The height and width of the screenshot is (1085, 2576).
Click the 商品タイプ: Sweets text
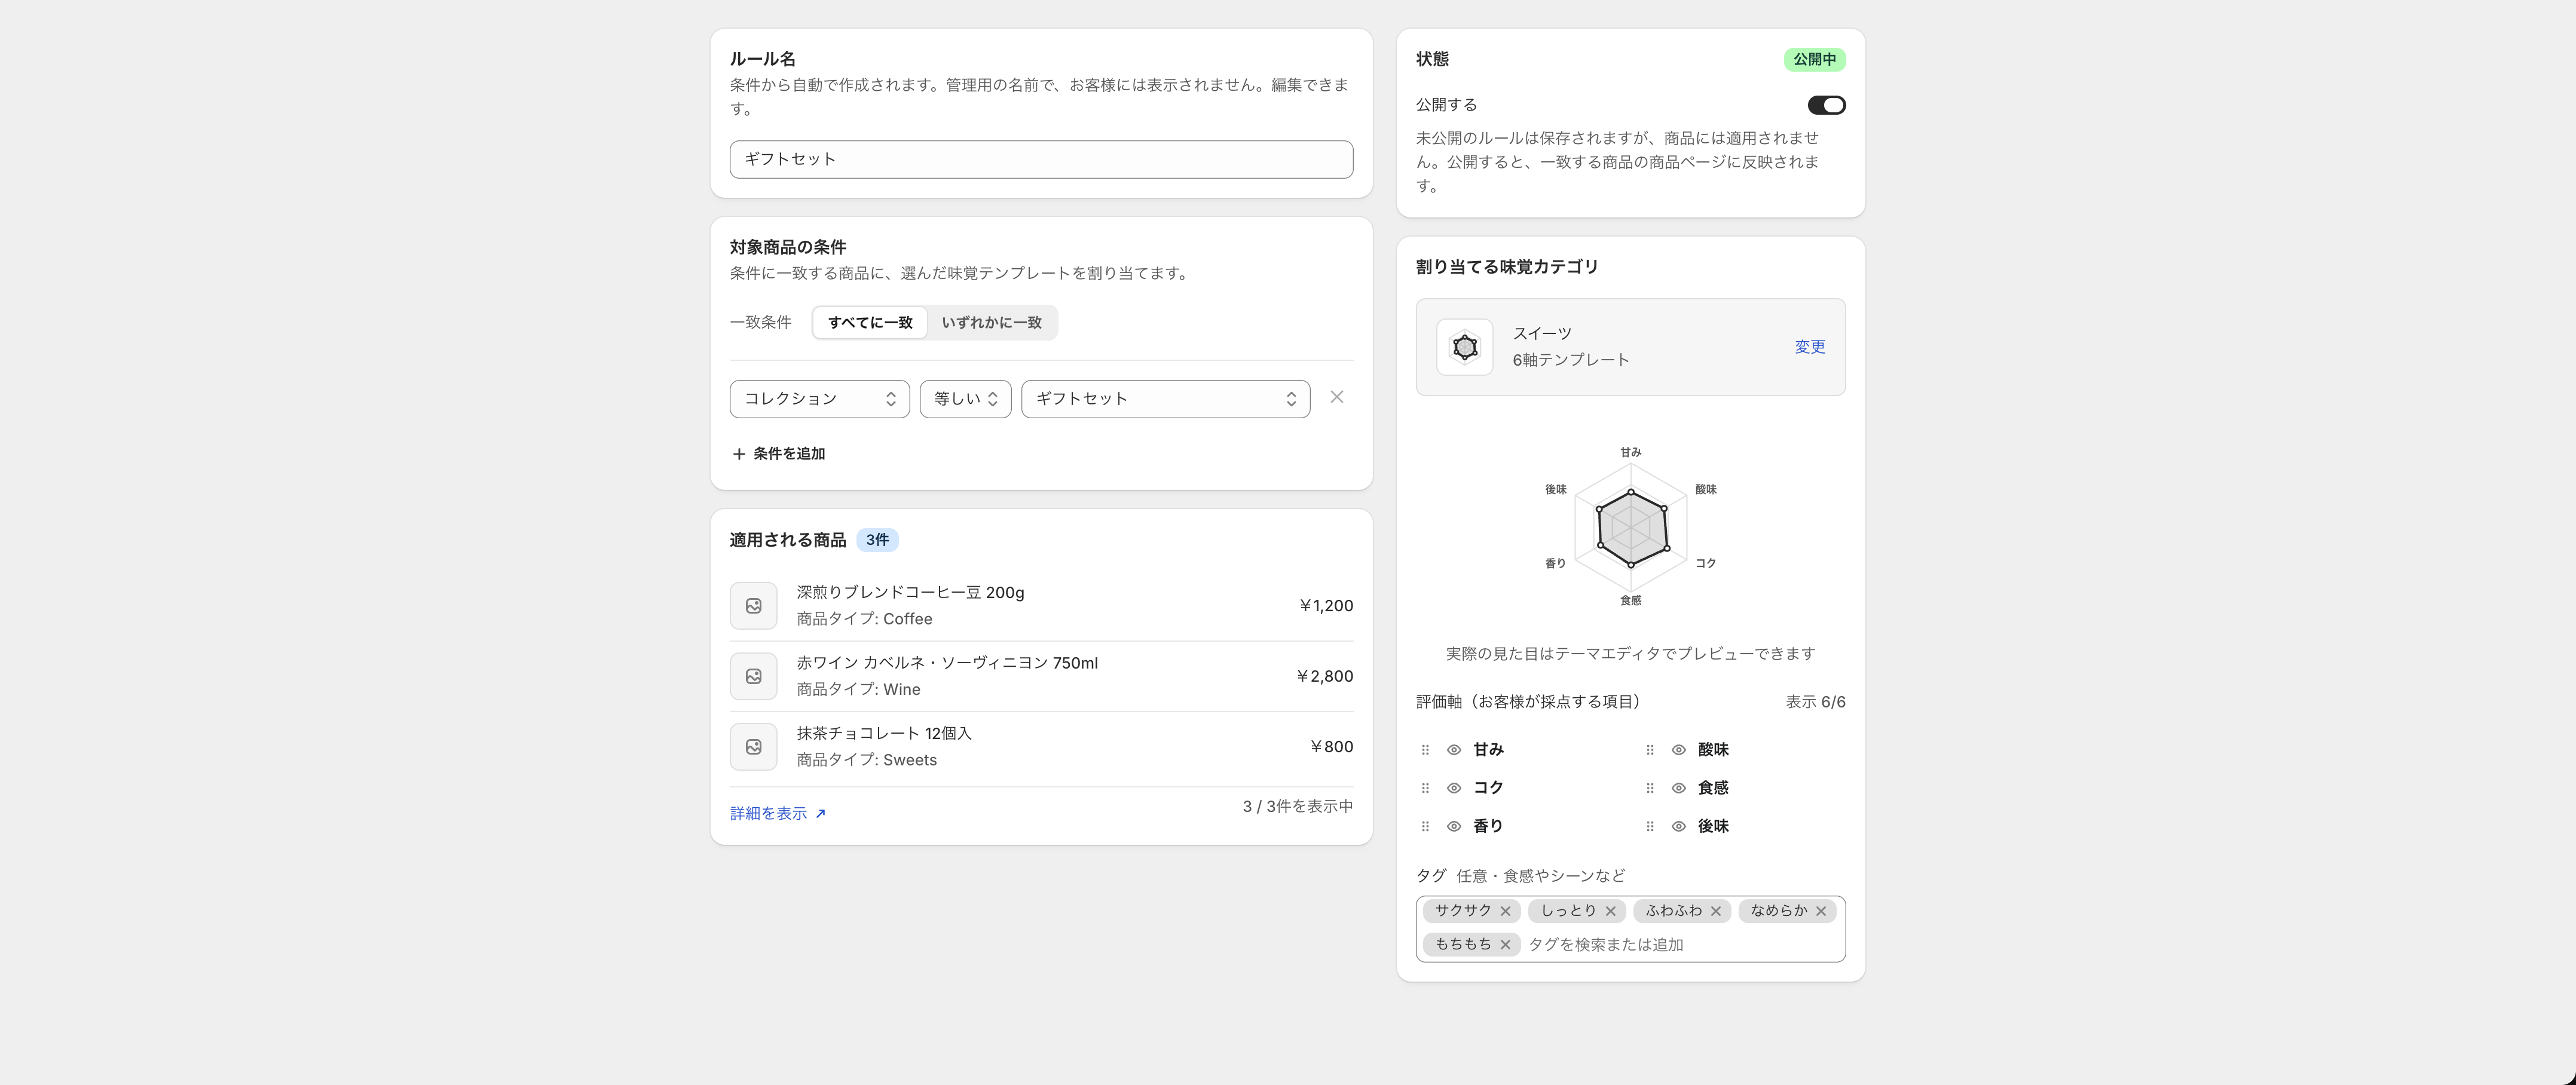click(866, 760)
